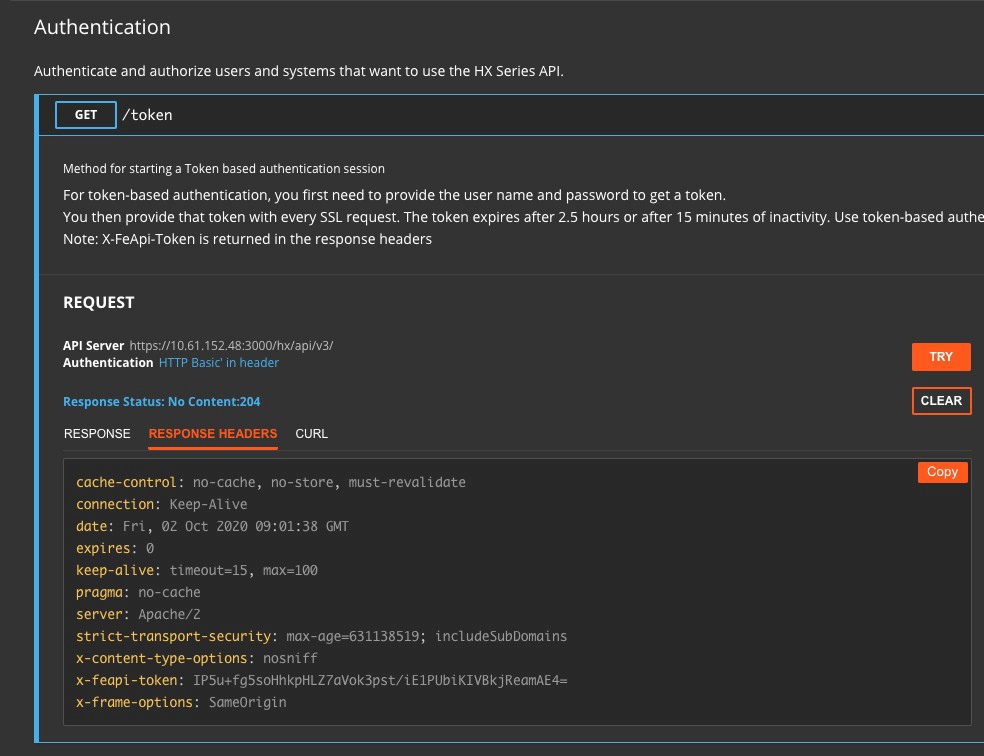
Task: Click the x-feapi-token header value
Action: (x=380, y=681)
